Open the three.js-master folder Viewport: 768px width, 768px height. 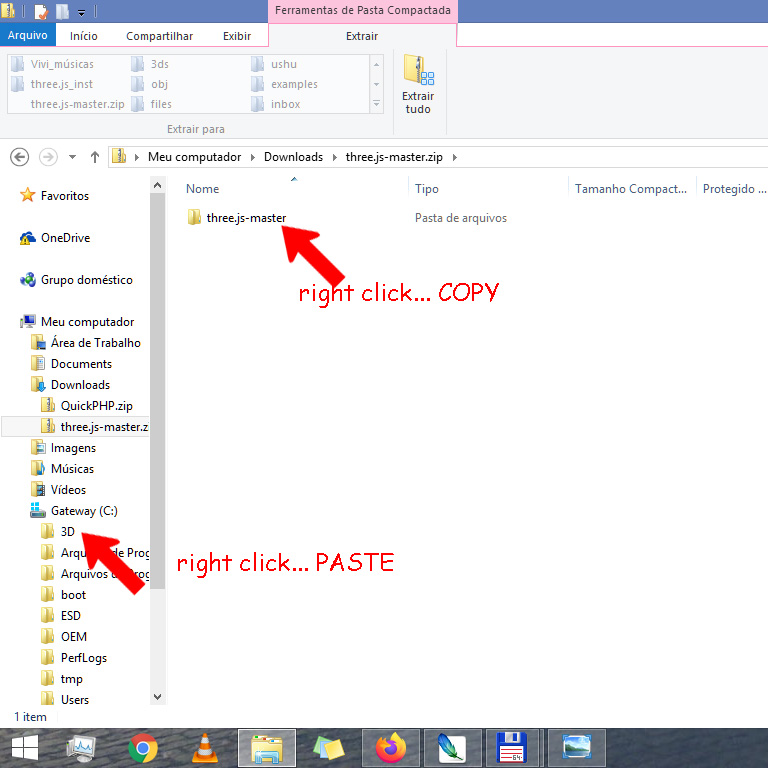pos(245,218)
